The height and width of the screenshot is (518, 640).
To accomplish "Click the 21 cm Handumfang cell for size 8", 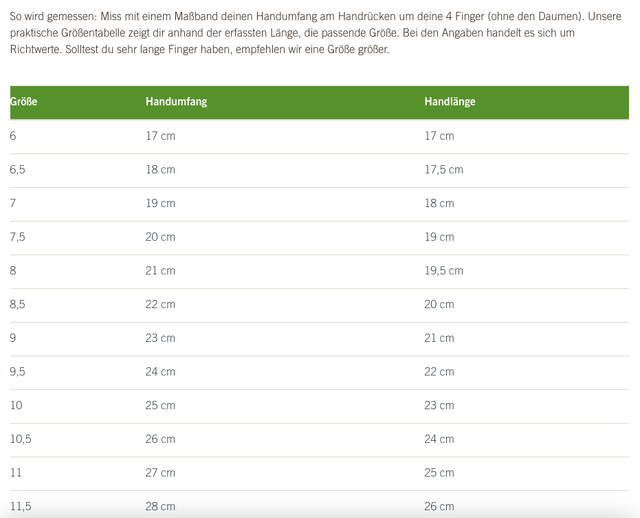I will pos(160,270).
